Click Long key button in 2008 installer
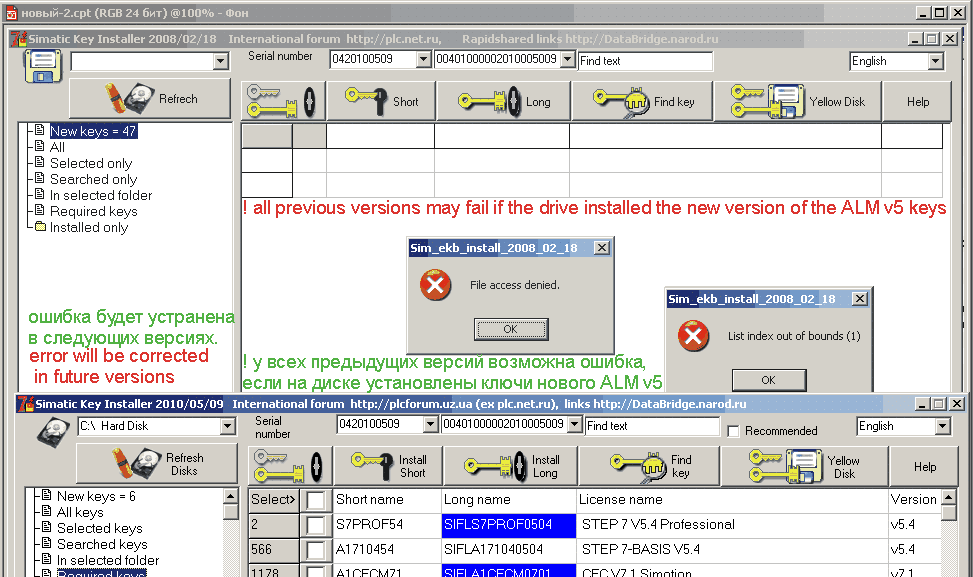The image size is (973, 577). (503, 101)
